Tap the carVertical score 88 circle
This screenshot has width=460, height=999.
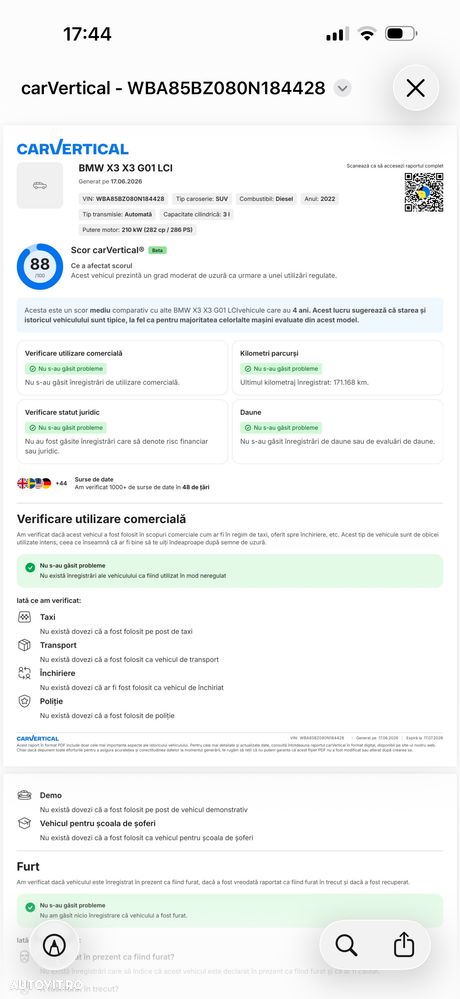(40, 266)
